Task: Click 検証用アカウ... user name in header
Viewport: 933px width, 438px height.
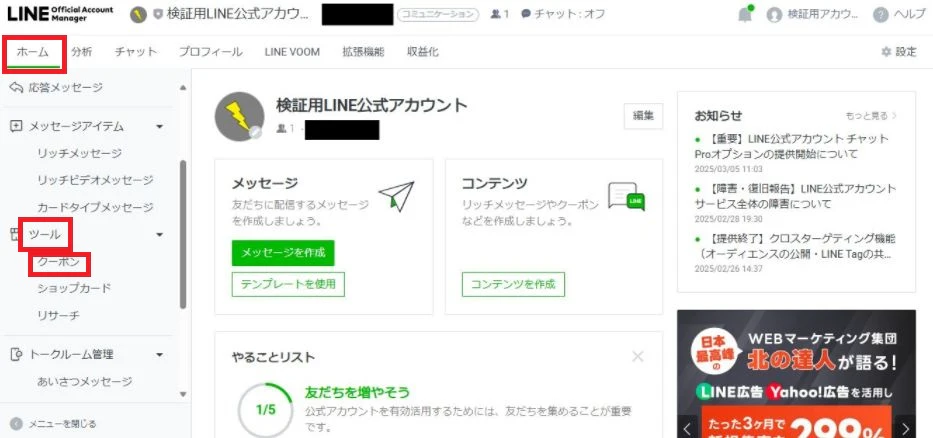Action: coord(823,15)
